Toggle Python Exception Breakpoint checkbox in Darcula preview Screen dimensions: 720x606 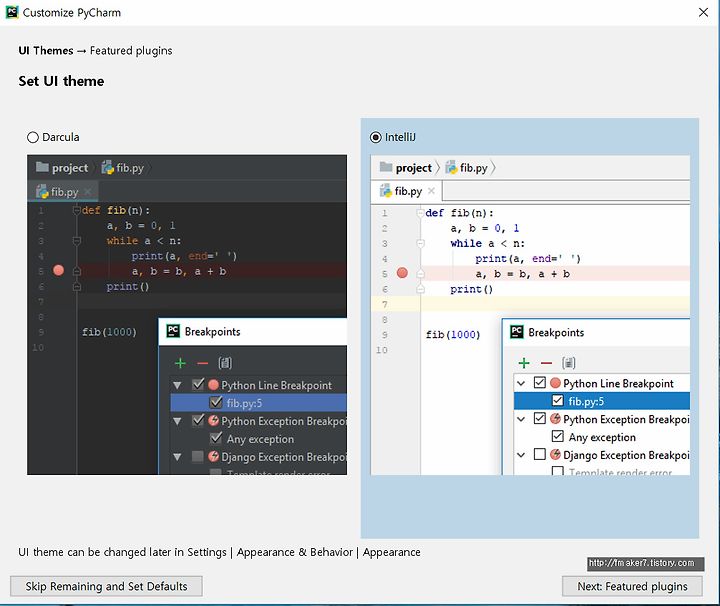click(x=198, y=420)
